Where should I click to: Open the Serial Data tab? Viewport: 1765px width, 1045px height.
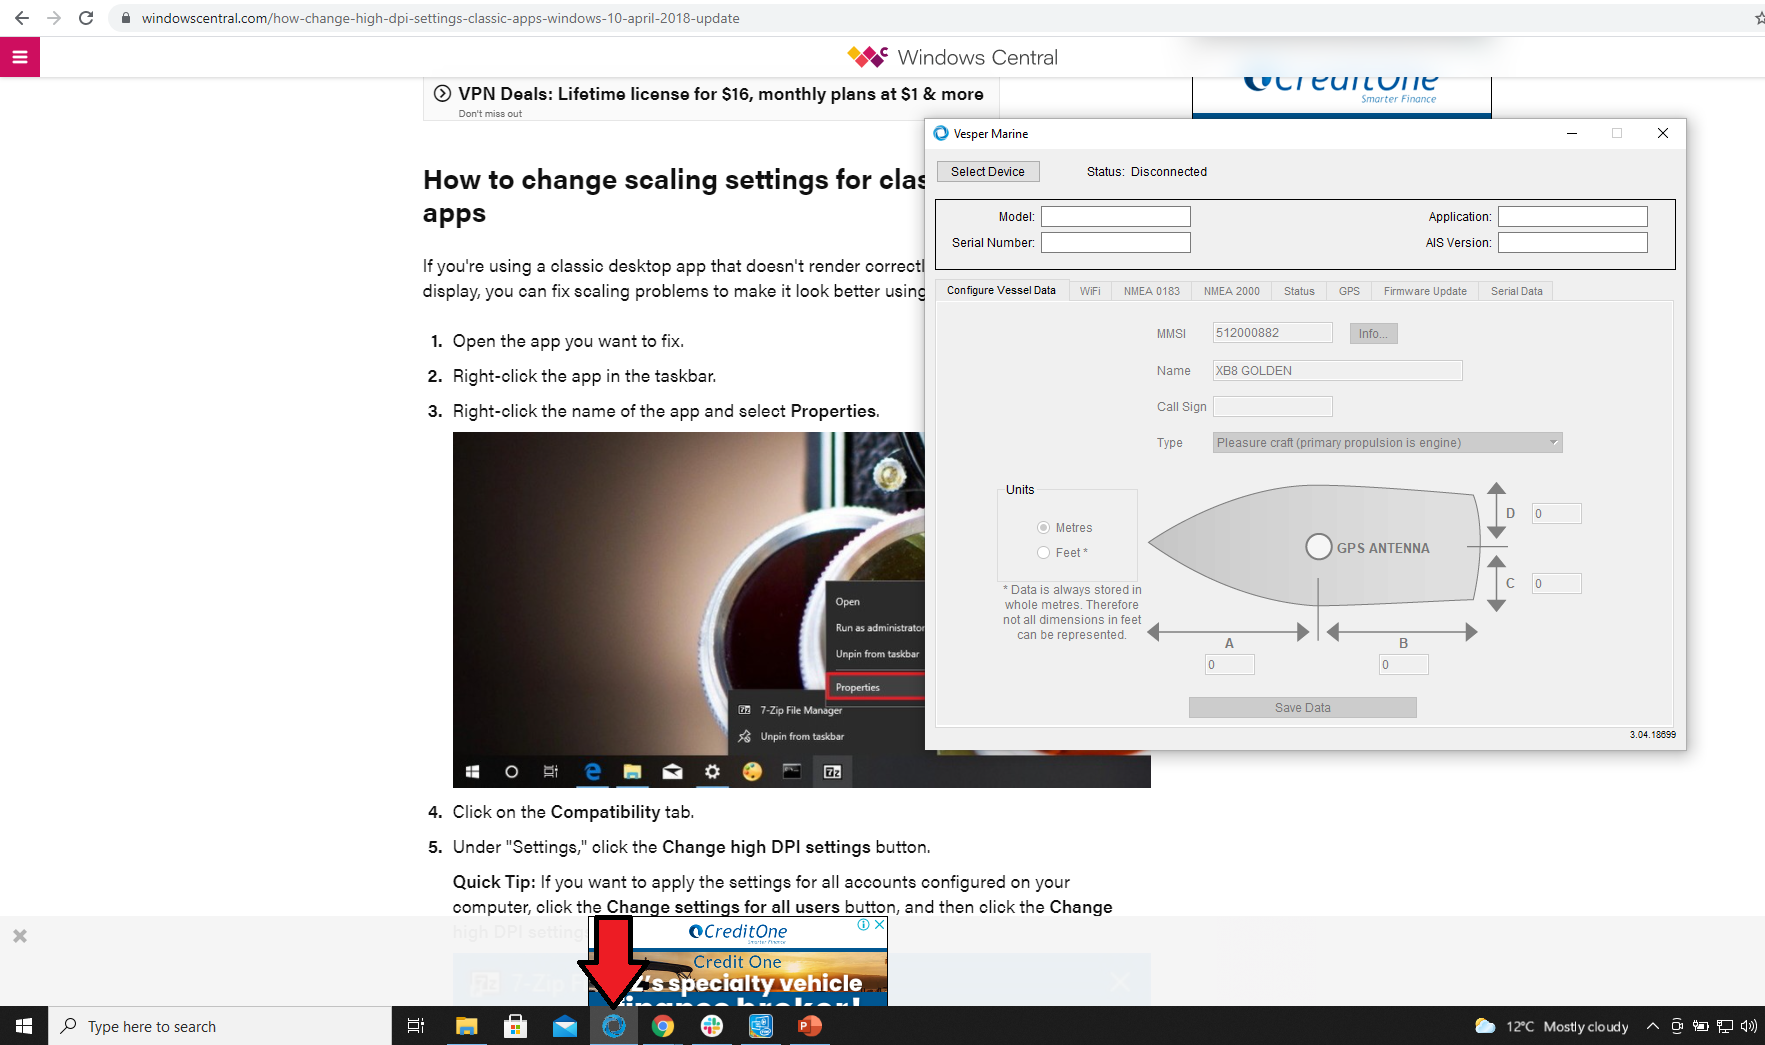[x=1516, y=291]
